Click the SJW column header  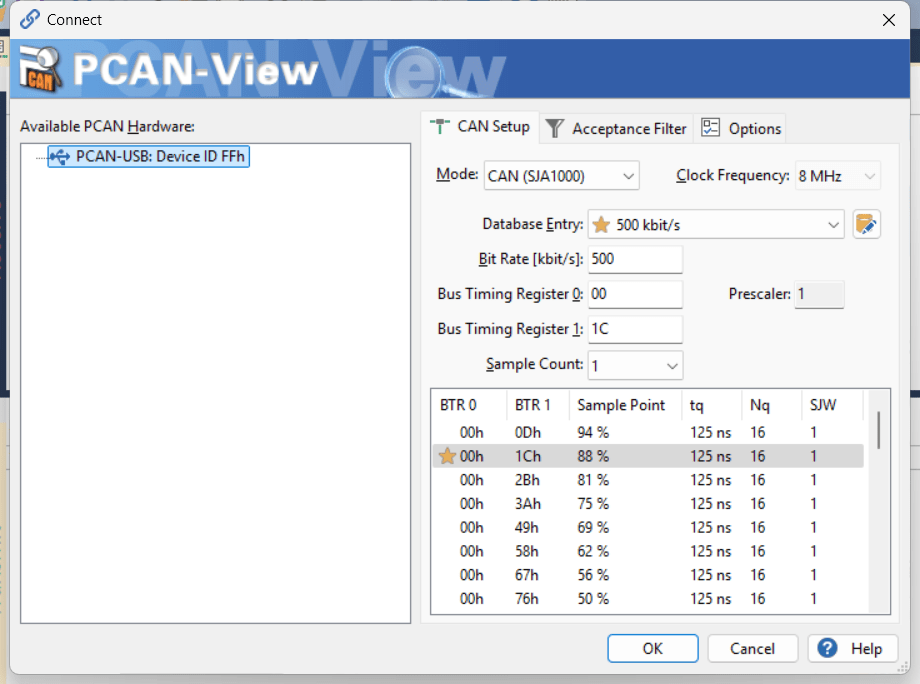coord(833,405)
